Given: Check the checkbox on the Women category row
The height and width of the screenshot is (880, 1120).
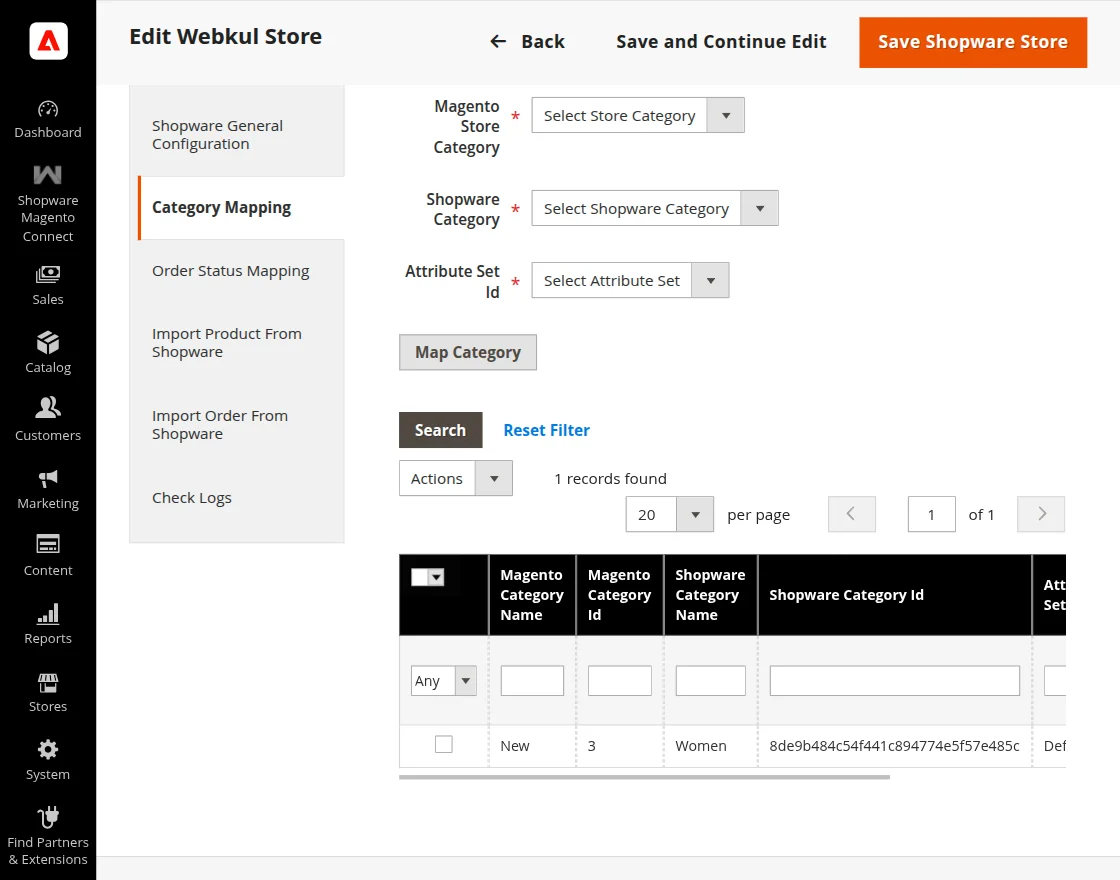Looking at the screenshot, I should [x=443, y=745].
